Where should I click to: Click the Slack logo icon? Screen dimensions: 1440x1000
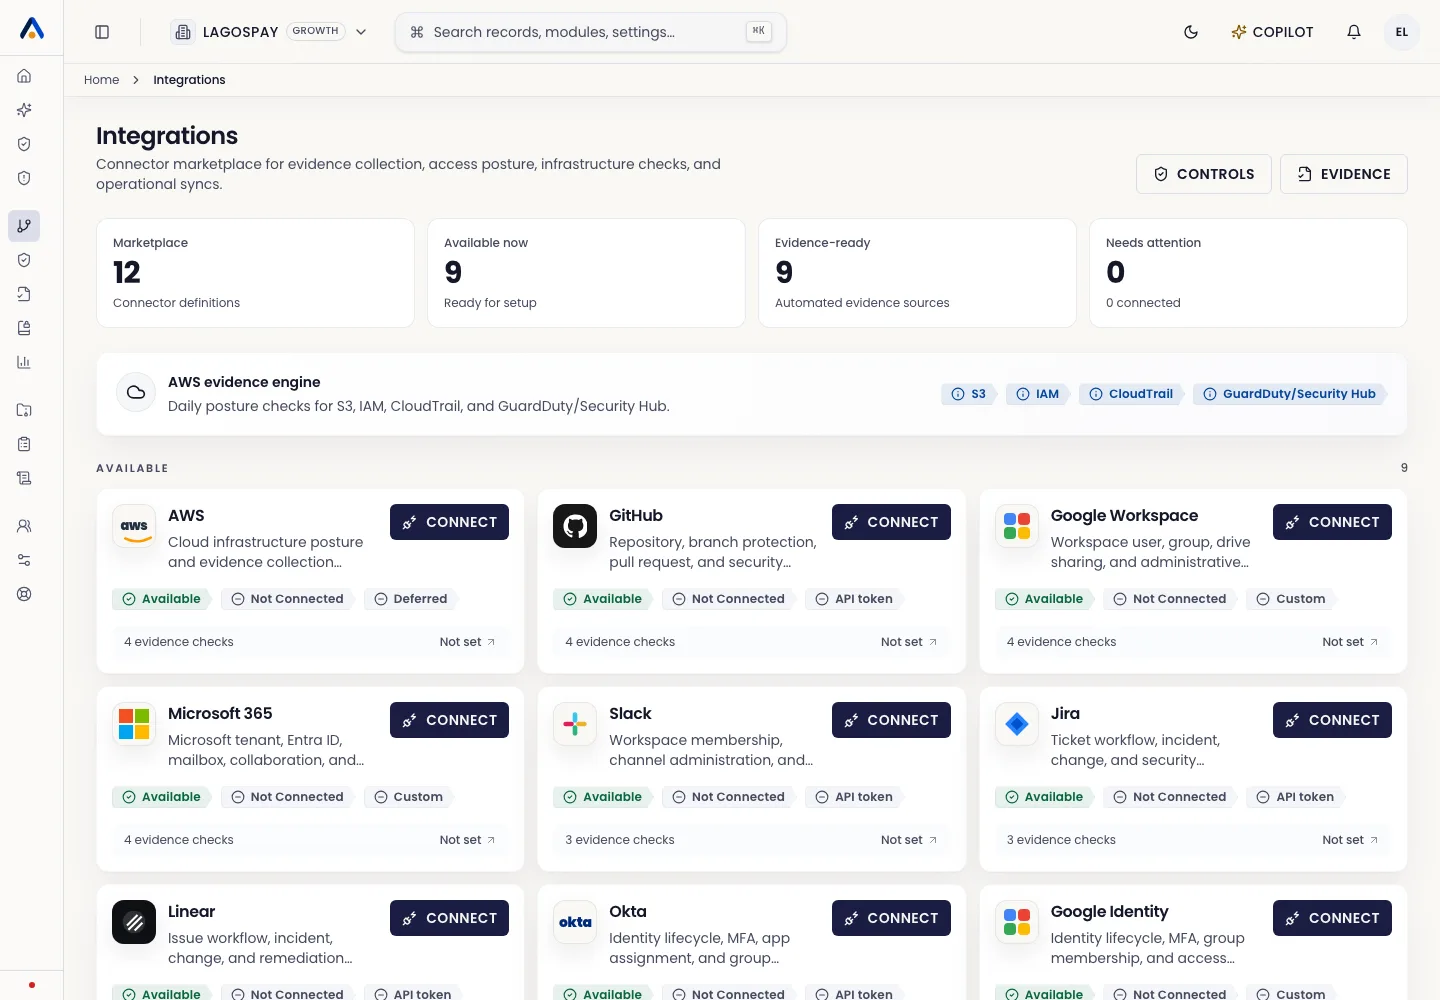click(575, 725)
